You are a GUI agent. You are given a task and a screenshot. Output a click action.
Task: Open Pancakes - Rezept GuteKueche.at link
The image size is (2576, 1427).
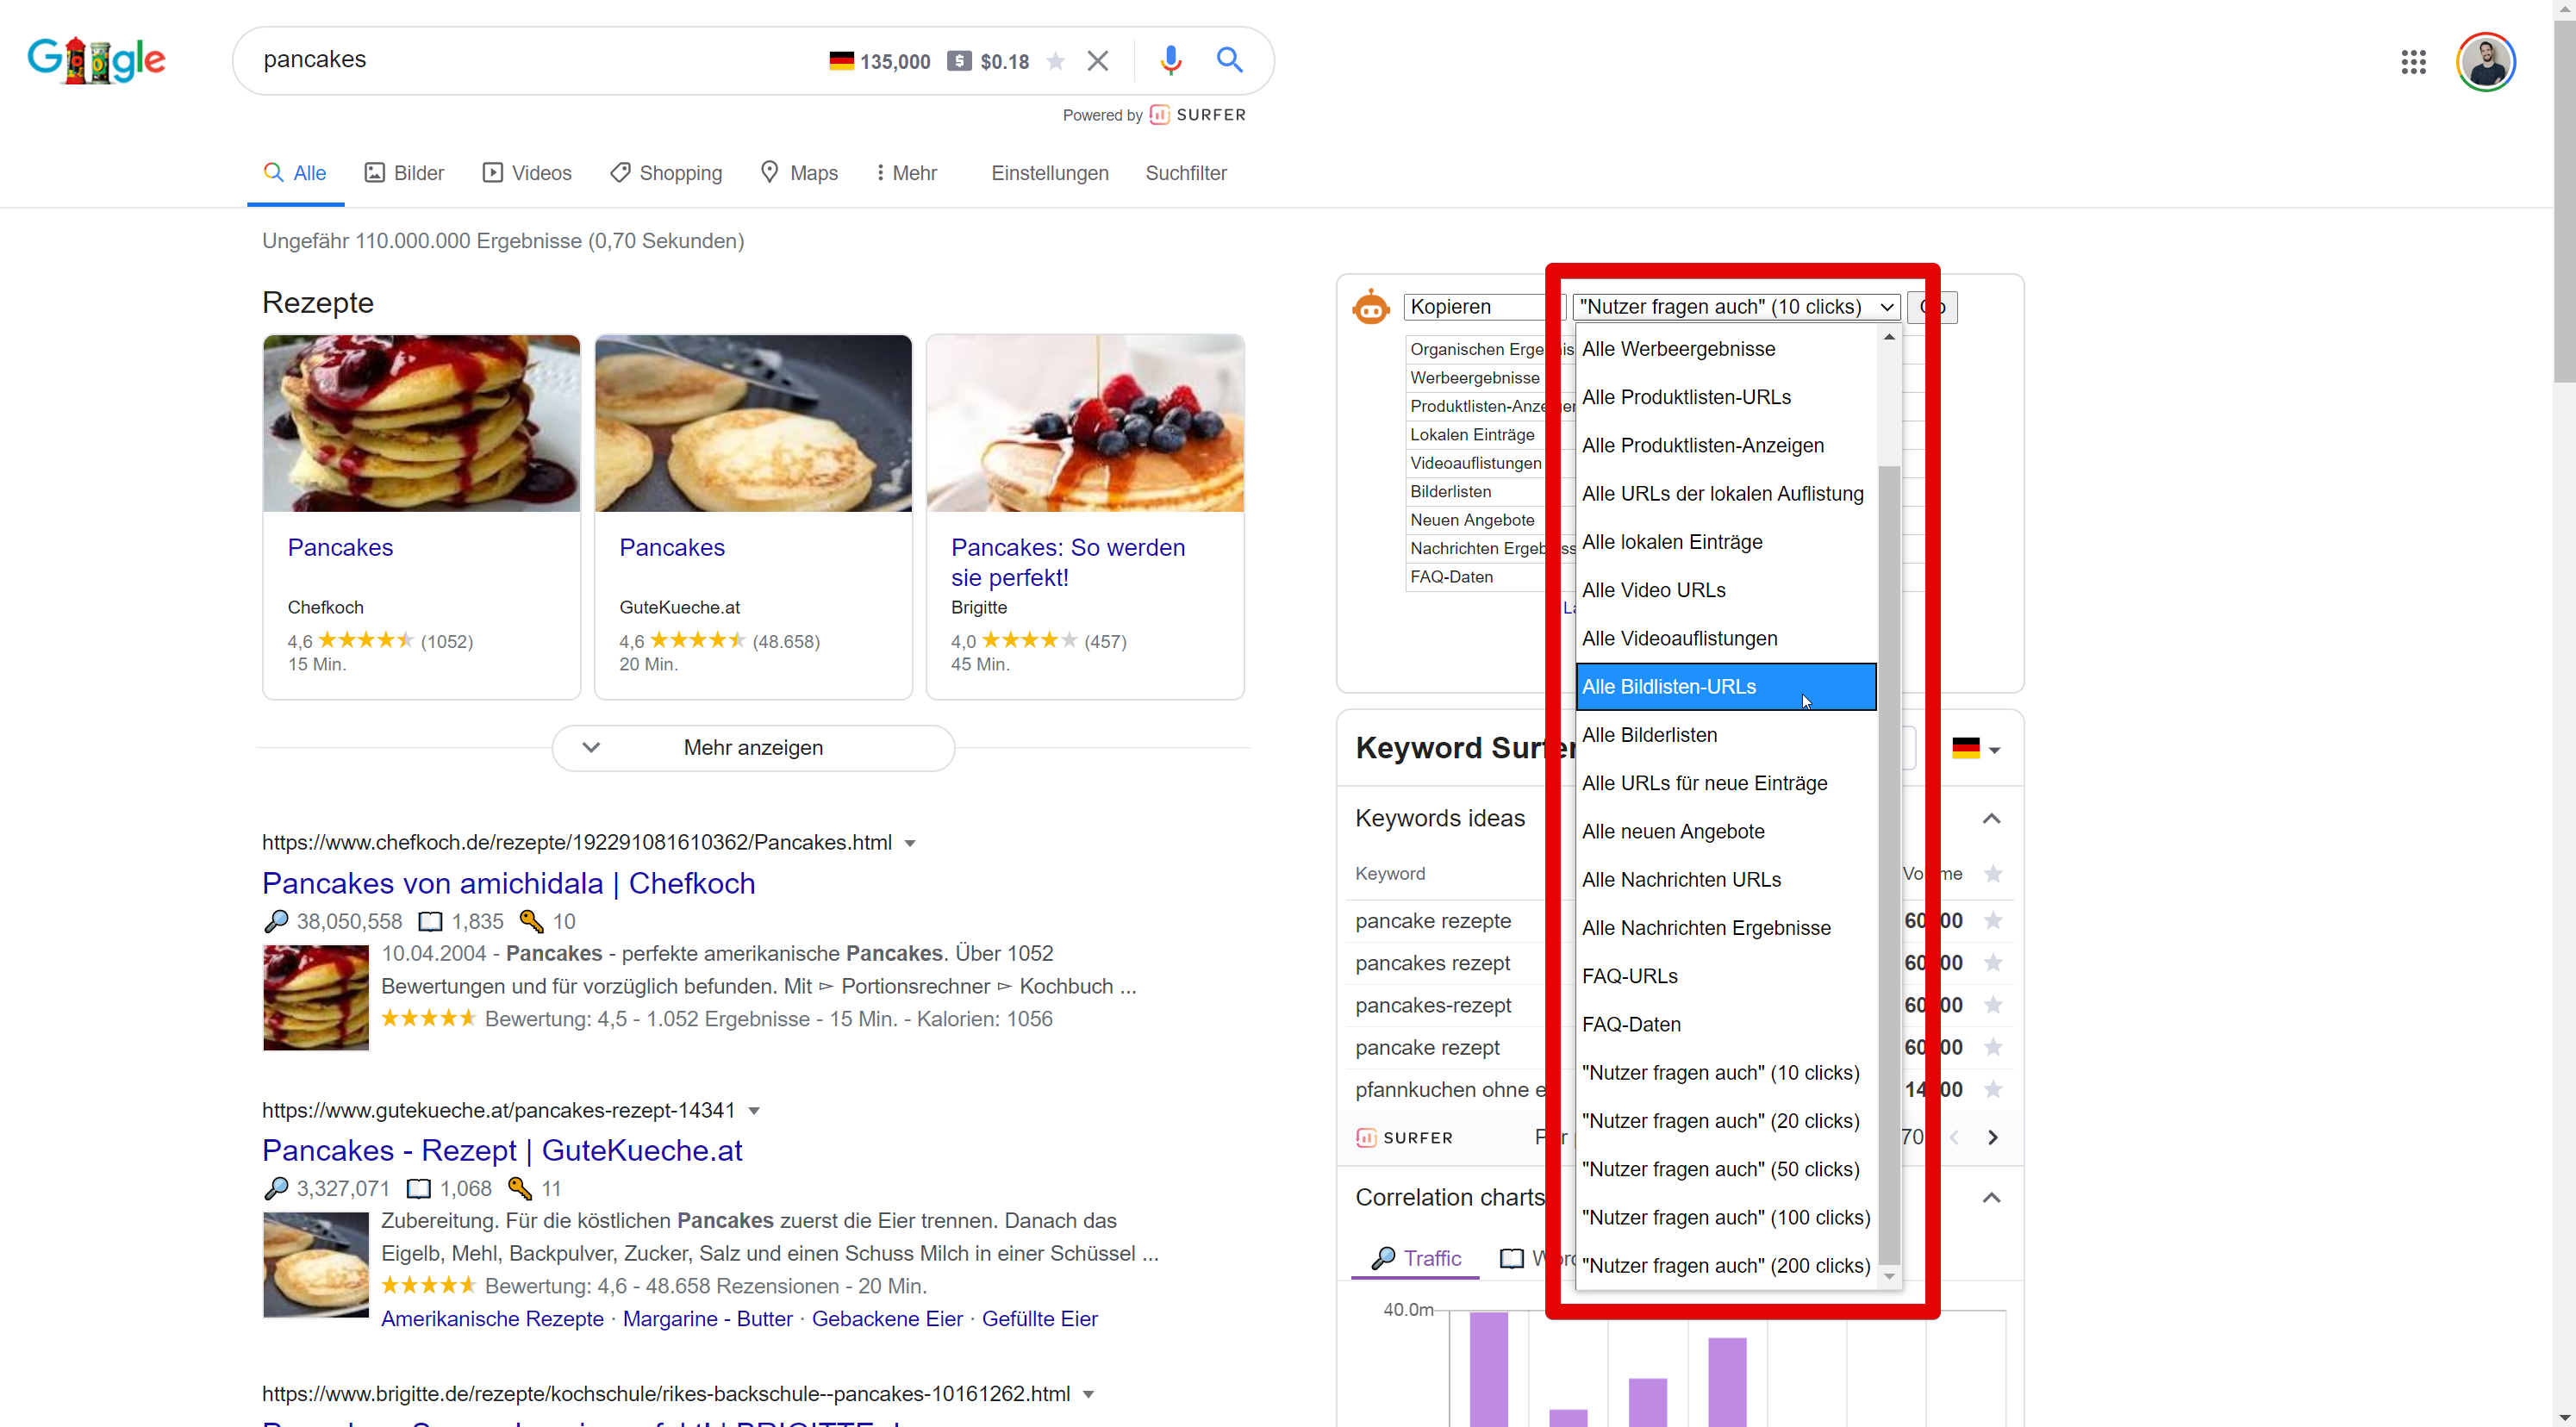coord(502,1150)
